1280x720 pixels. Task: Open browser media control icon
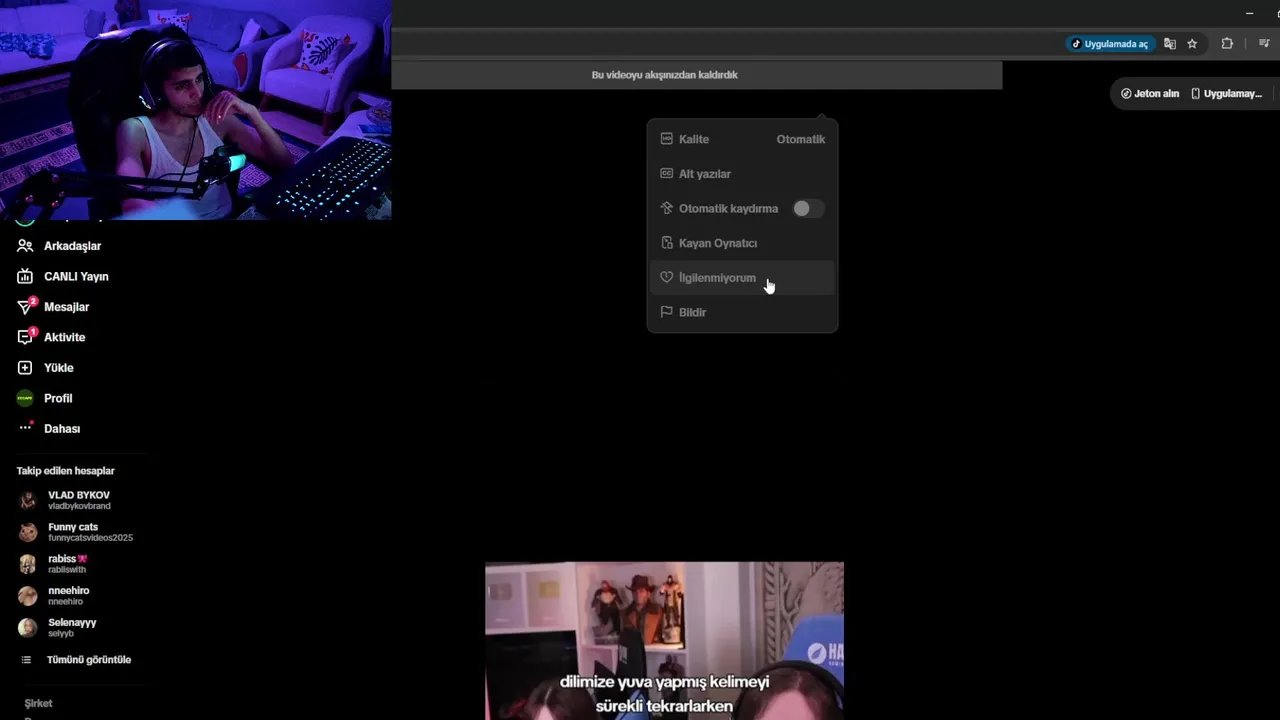(x=1264, y=44)
